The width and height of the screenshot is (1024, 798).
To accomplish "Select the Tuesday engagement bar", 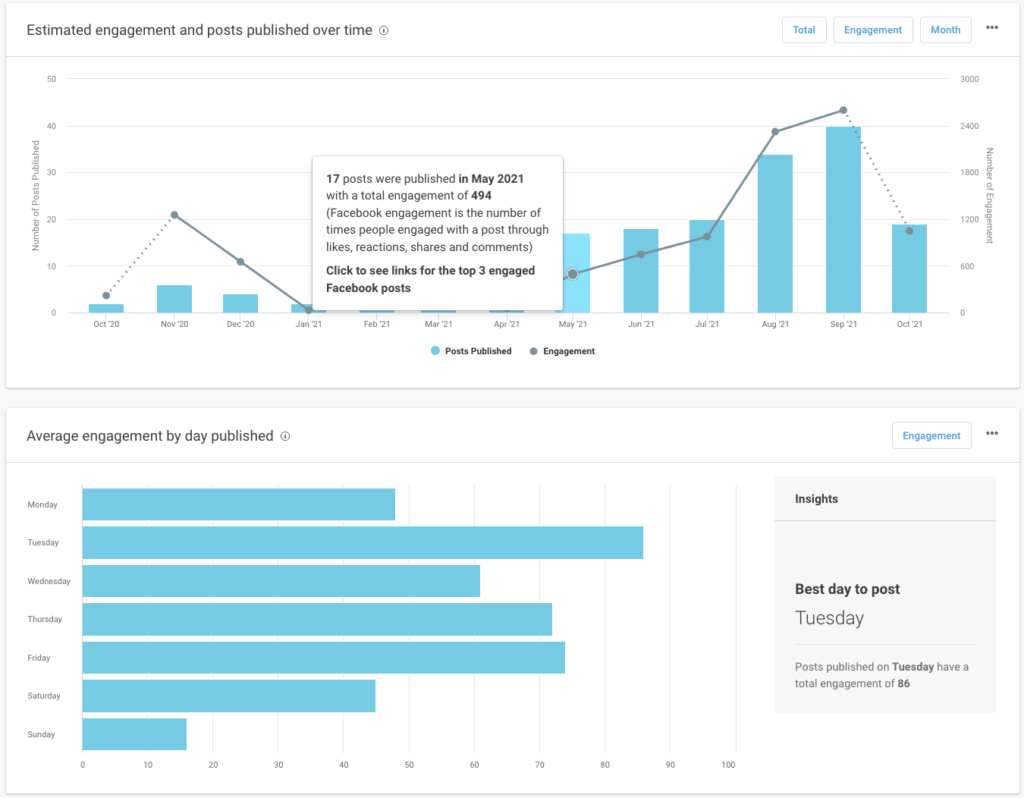I will point(360,542).
